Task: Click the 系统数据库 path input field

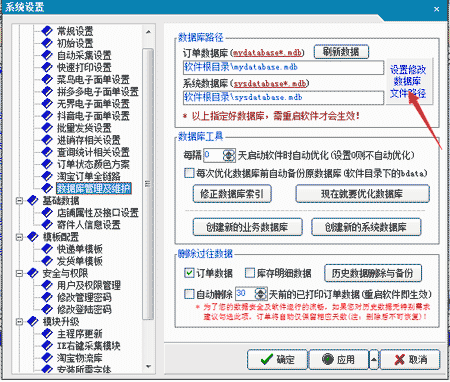Action: point(283,98)
